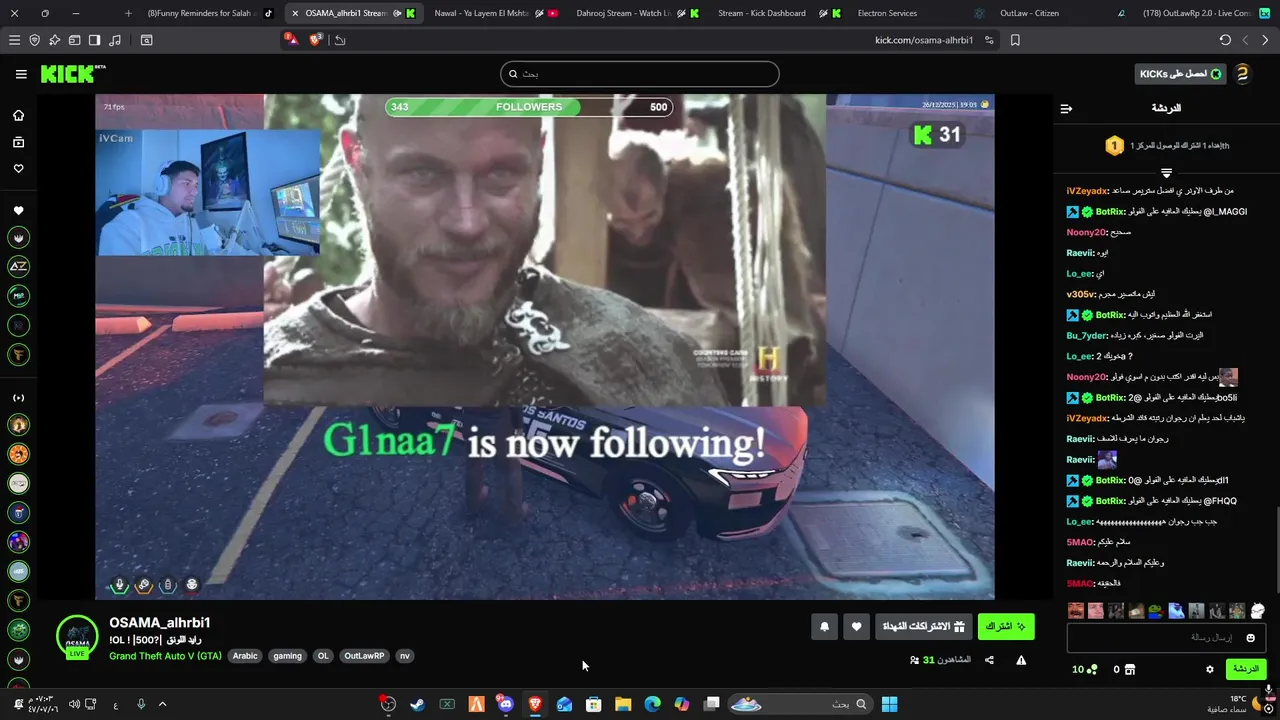The image size is (1280, 720).
Task: Open the emoji picker in the message box
Action: [x=1250, y=638]
